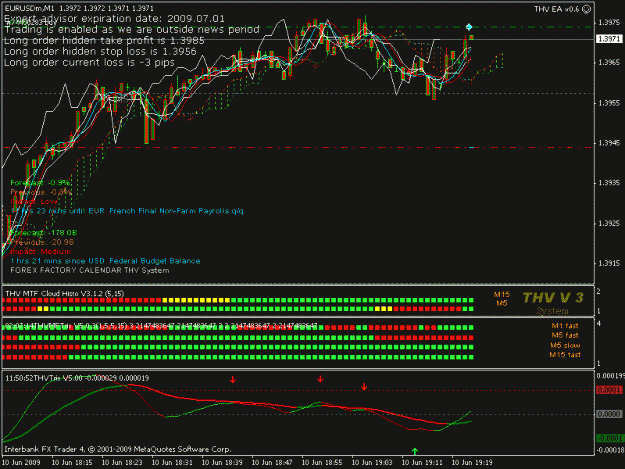
Task: Select the current price tag 1.3971 on the axis
Action: click(x=609, y=39)
